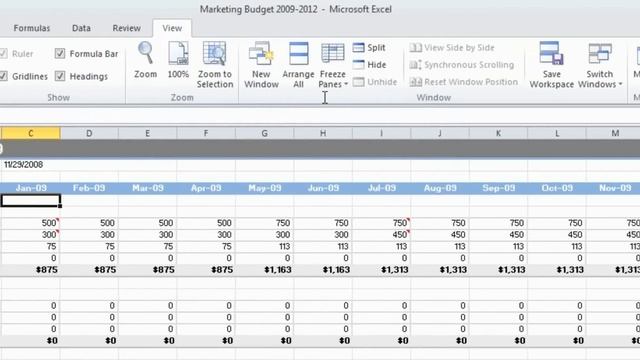Select column D header

(89, 133)
